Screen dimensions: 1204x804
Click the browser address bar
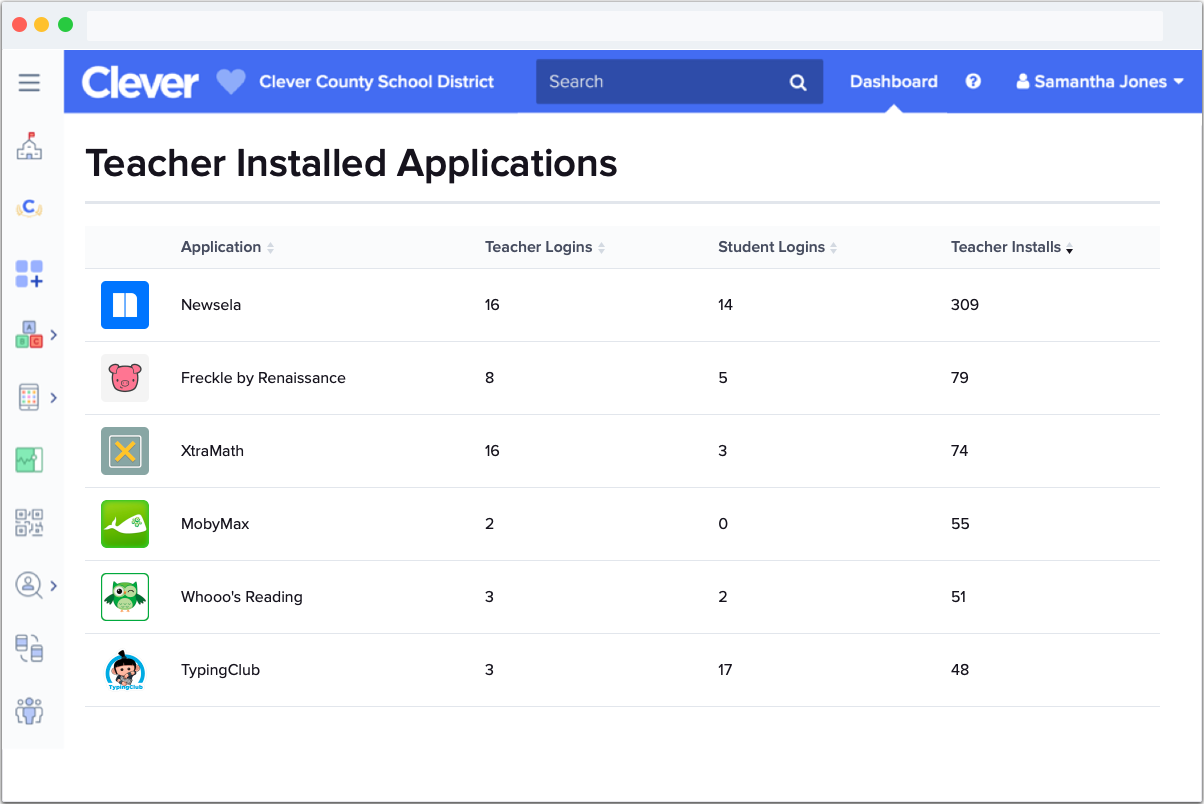click(625, 25)
